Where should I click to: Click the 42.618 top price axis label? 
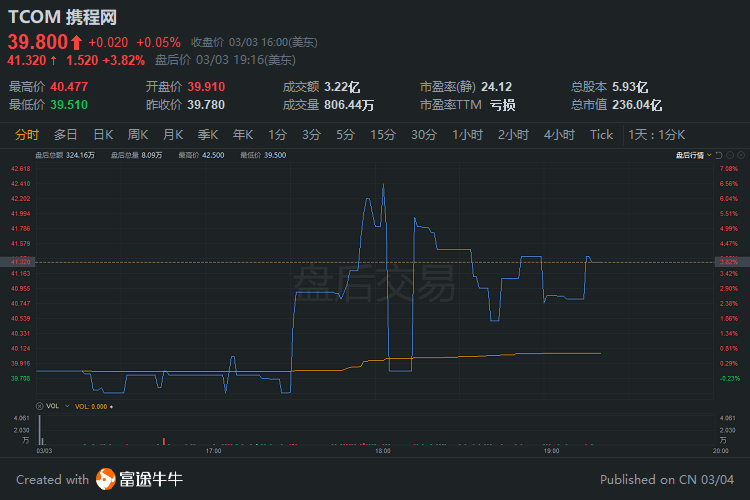[x=21, y=169]
